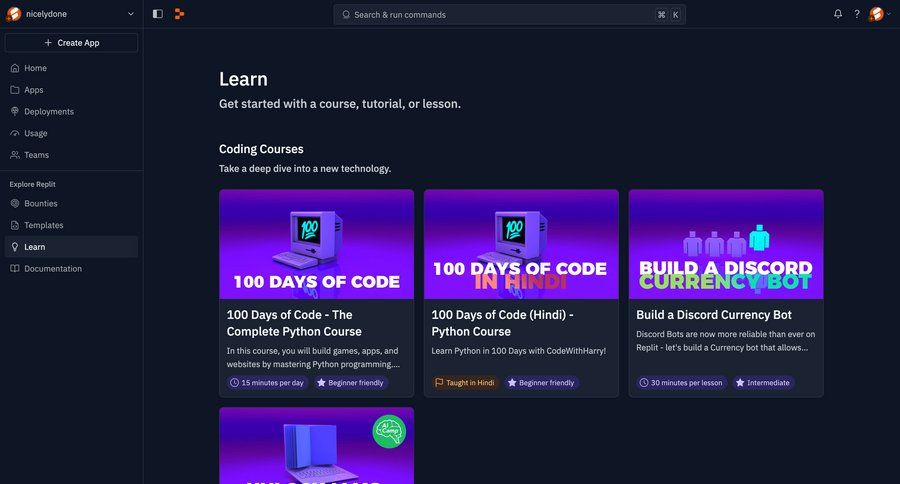Viewport: 900px width, 484px height.
Task: Click the Search & run commands field
Action: 509,14
